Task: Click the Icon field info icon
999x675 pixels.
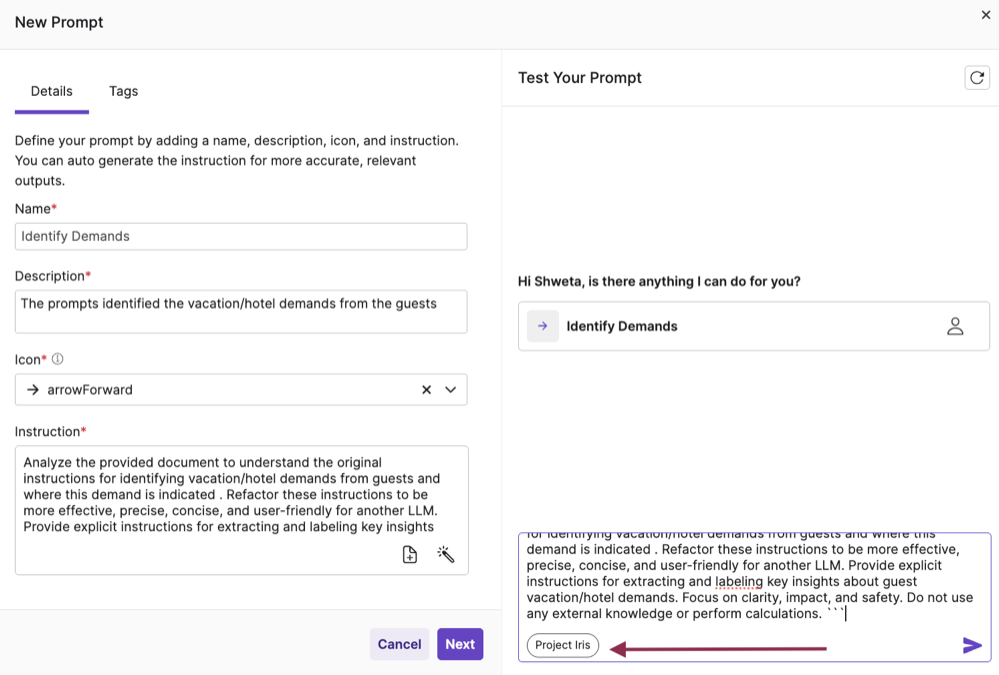Action: click(57, 359)
